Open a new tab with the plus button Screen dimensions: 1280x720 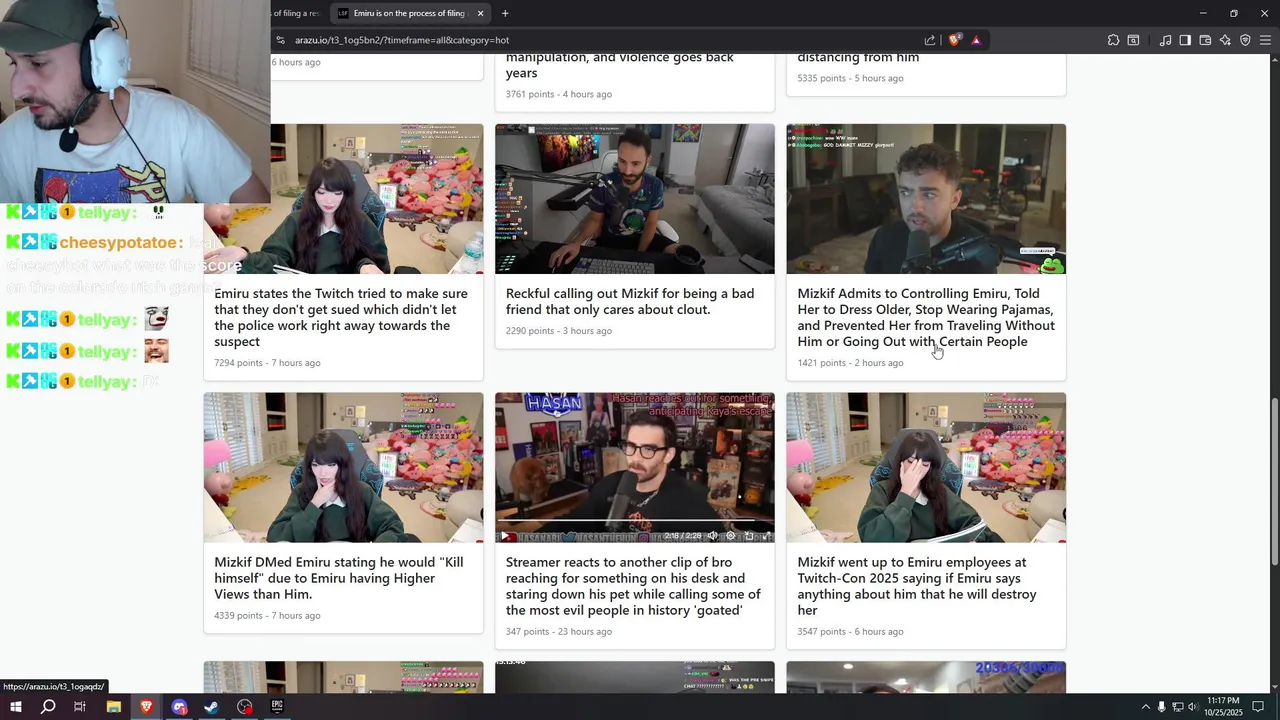pos(505,13)
